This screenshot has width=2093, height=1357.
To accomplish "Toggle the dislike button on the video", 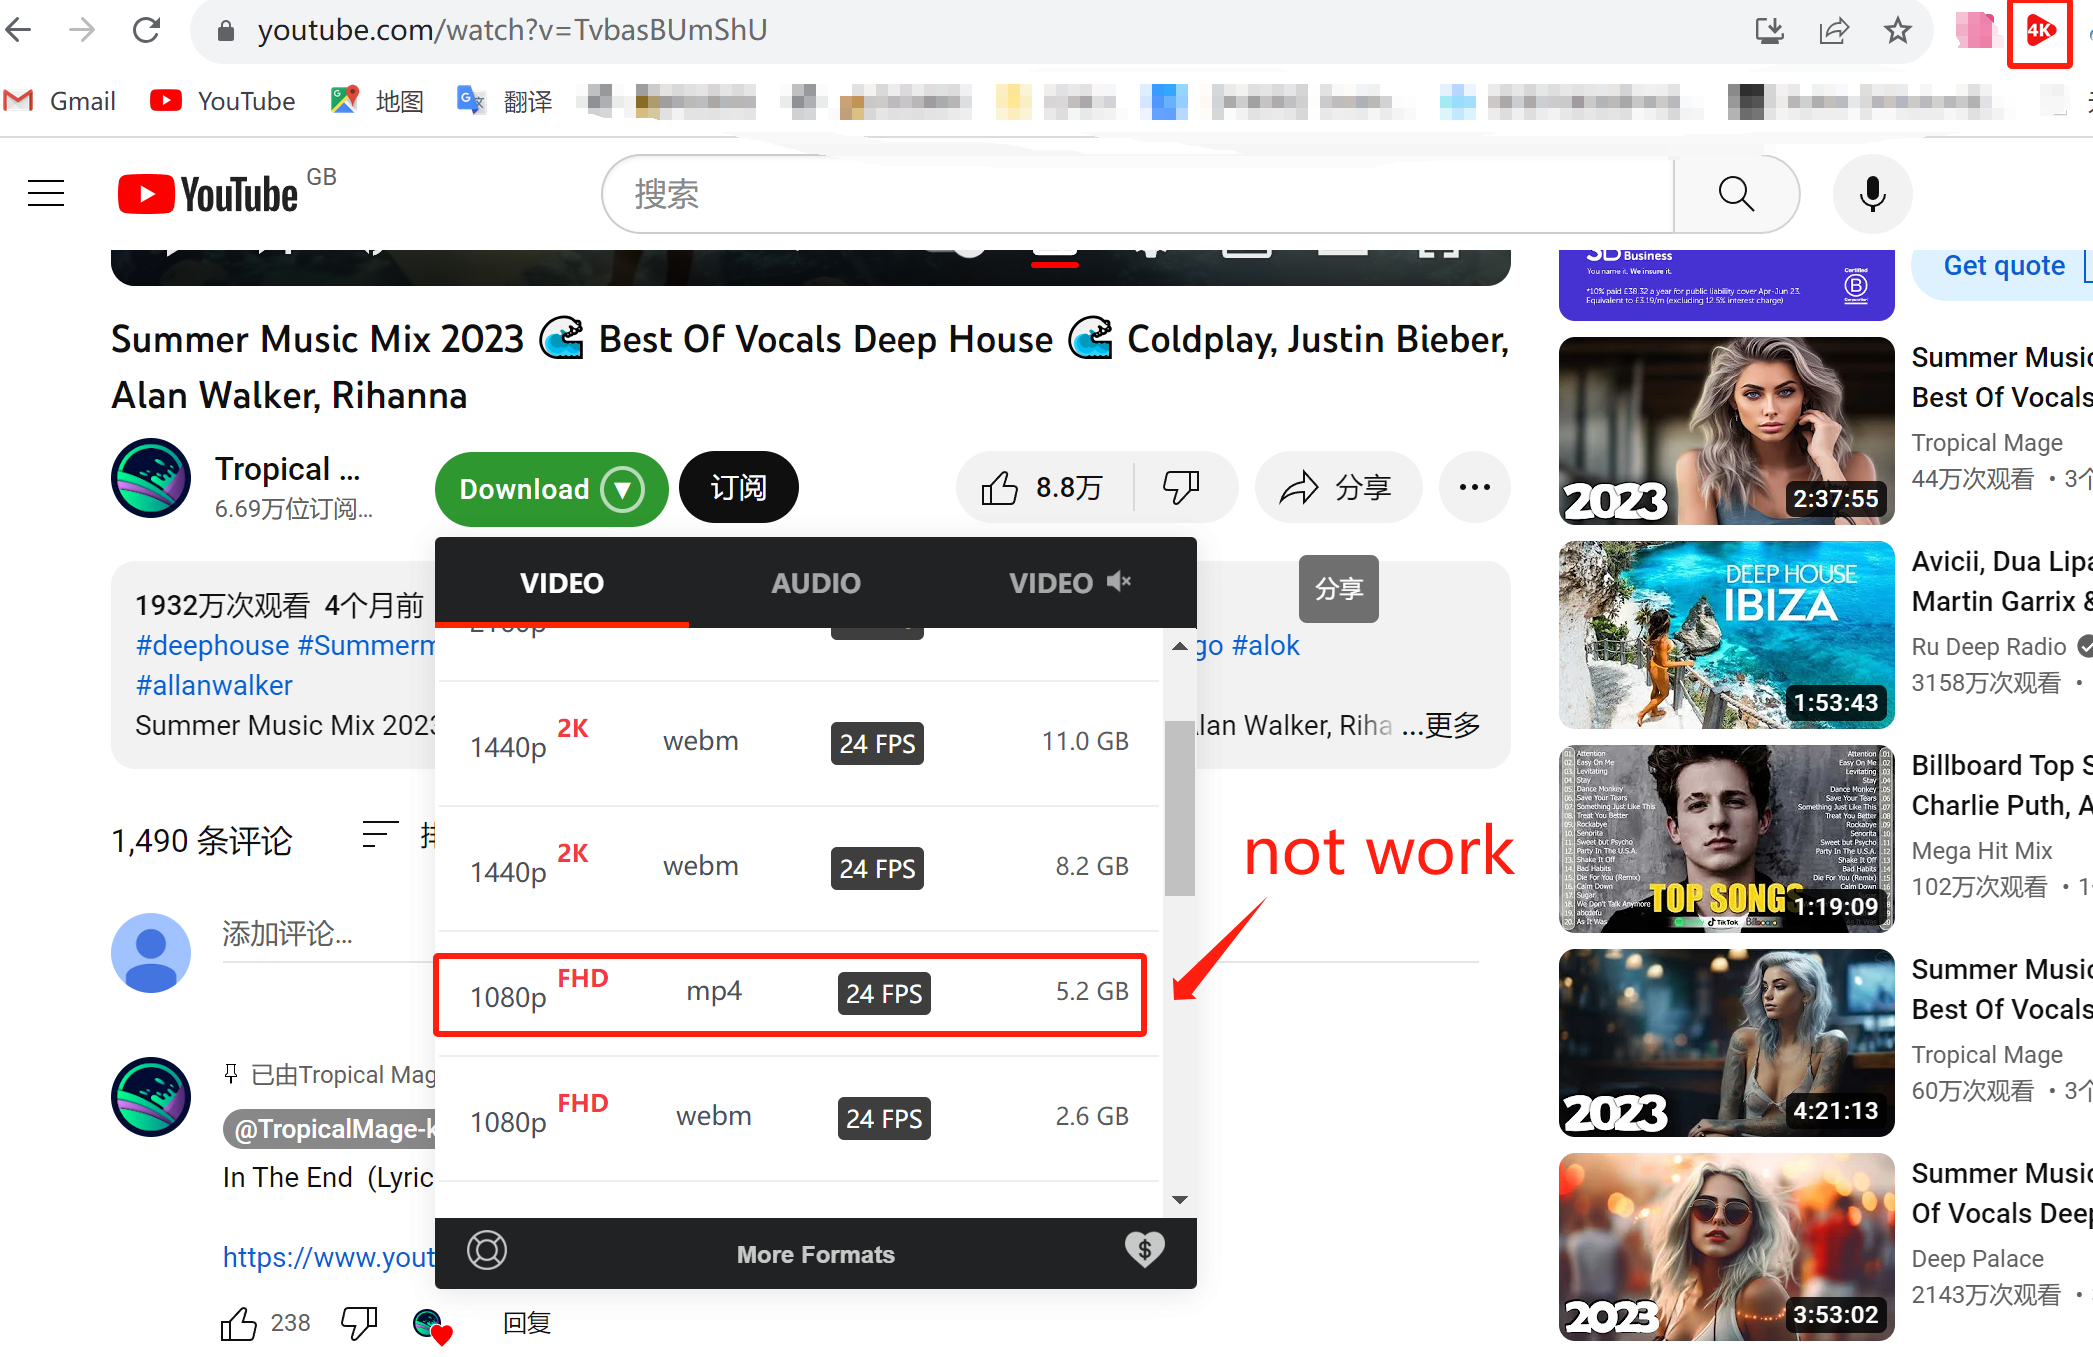I will [x=1183, y=488].
